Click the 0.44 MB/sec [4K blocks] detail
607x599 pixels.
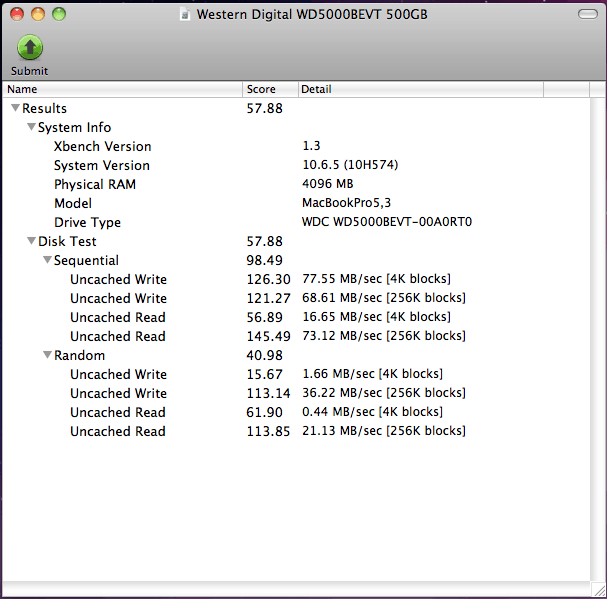[372, 412]
